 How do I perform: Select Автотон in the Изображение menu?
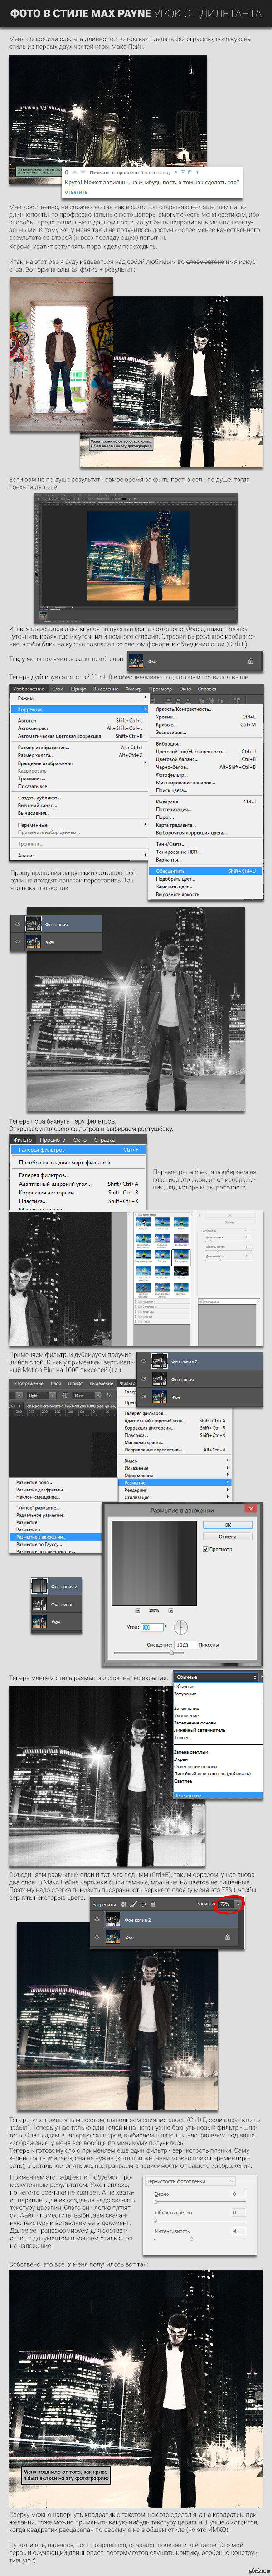[79, 720]
